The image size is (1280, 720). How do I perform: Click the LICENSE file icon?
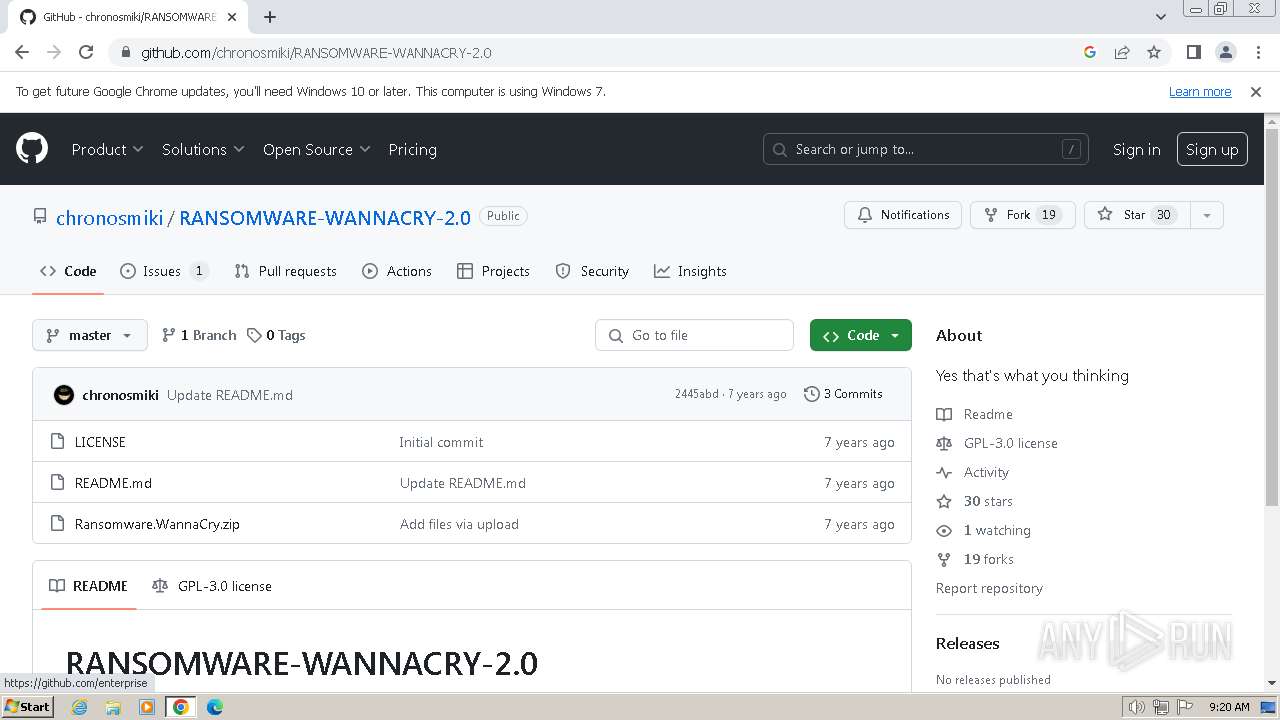(57, 442)
